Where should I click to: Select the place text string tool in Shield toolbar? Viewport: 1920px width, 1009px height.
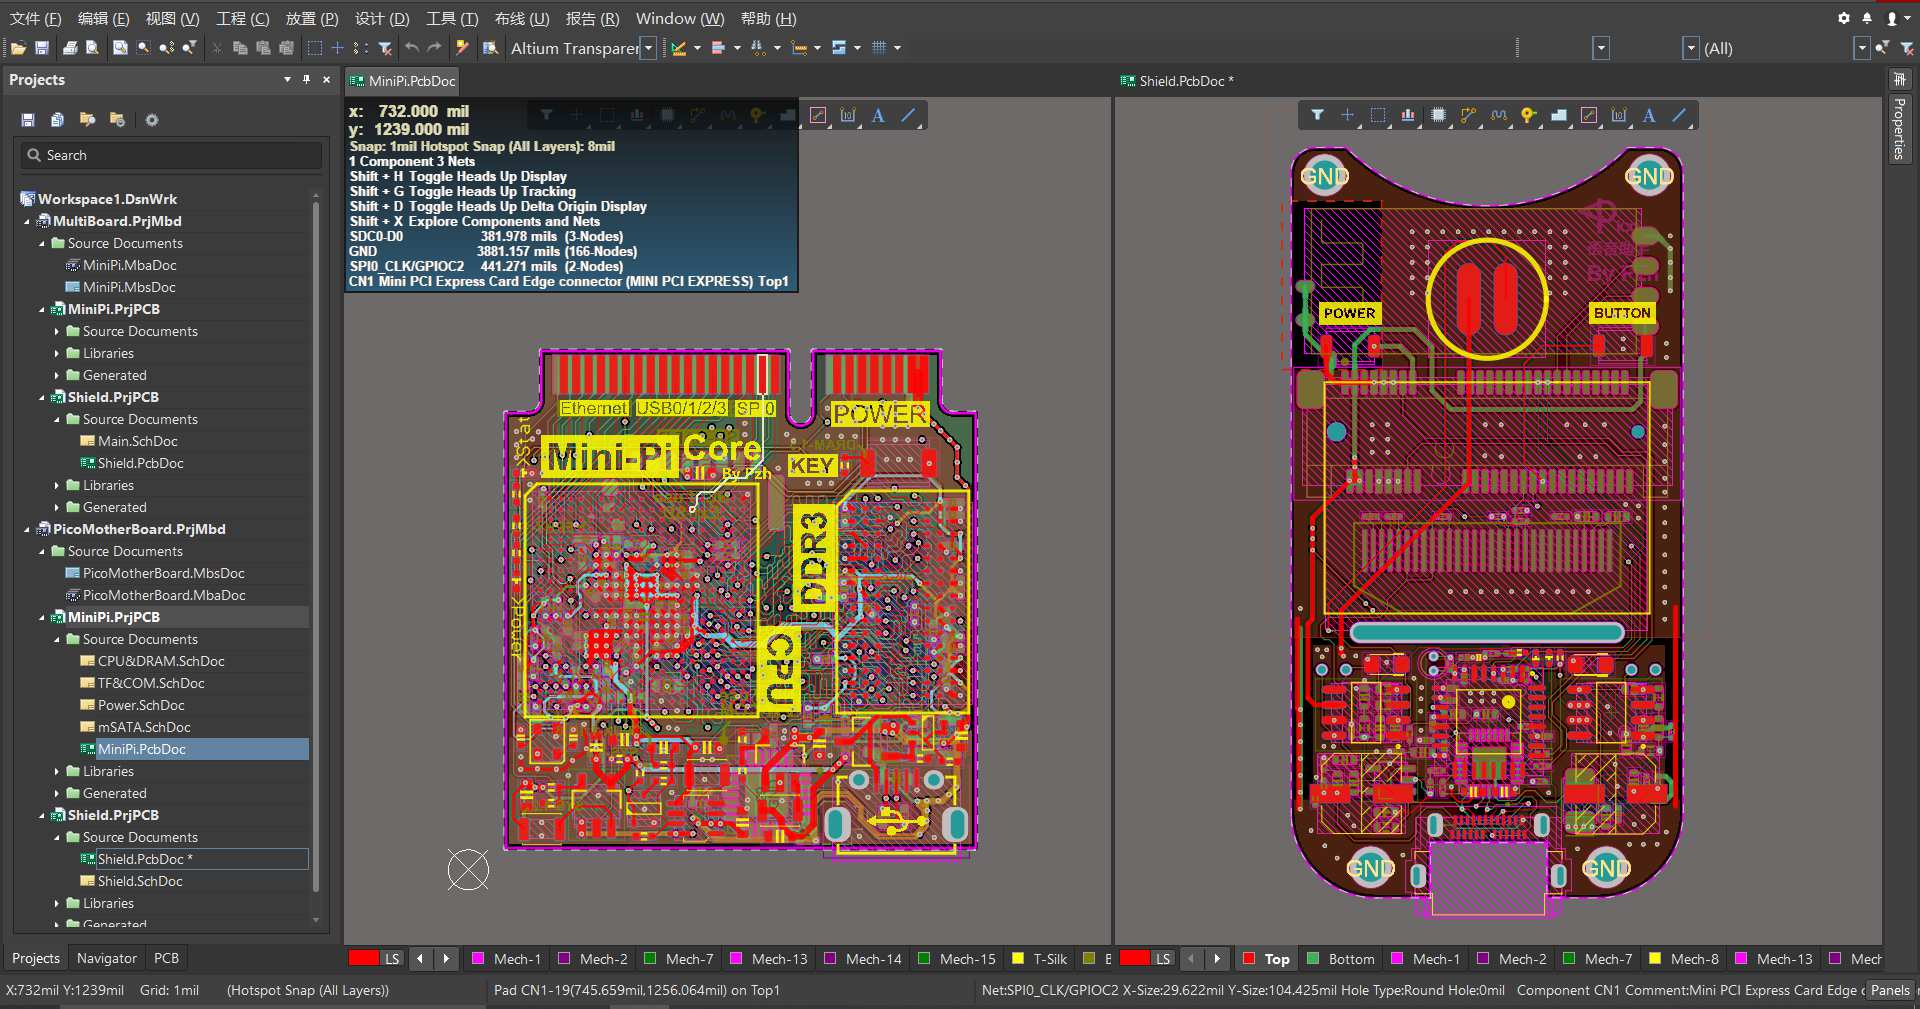(x=1649, y=116)
